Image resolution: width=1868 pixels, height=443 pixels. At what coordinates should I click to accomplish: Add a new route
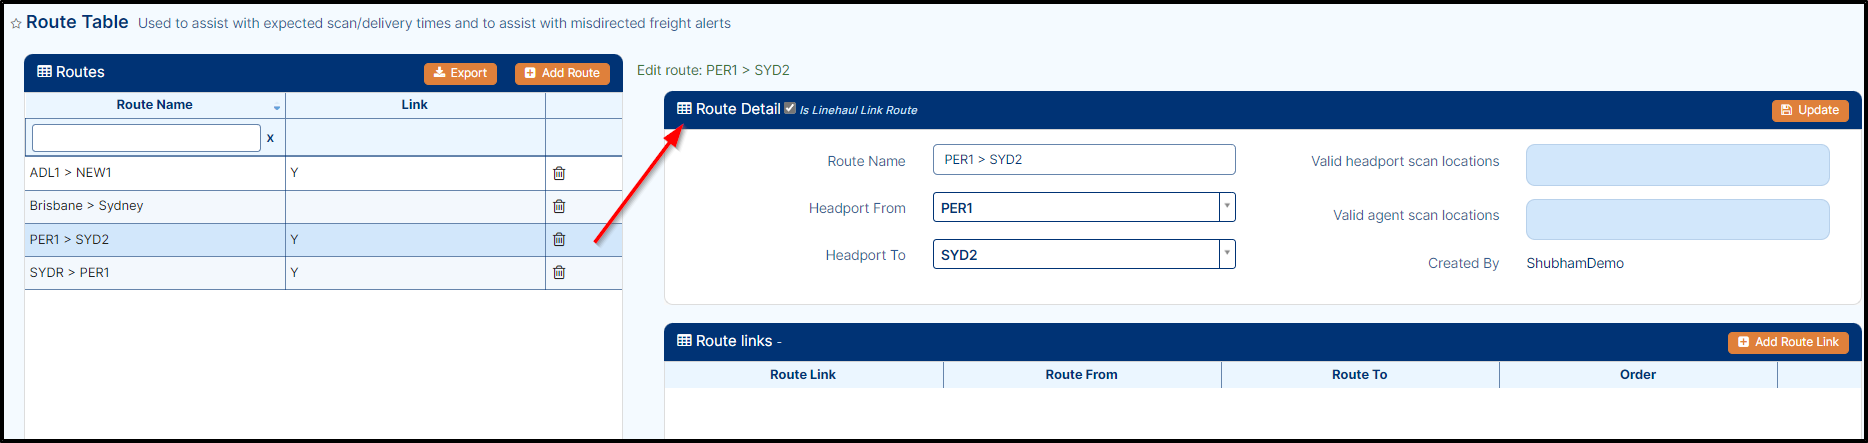tap(562, 73)
